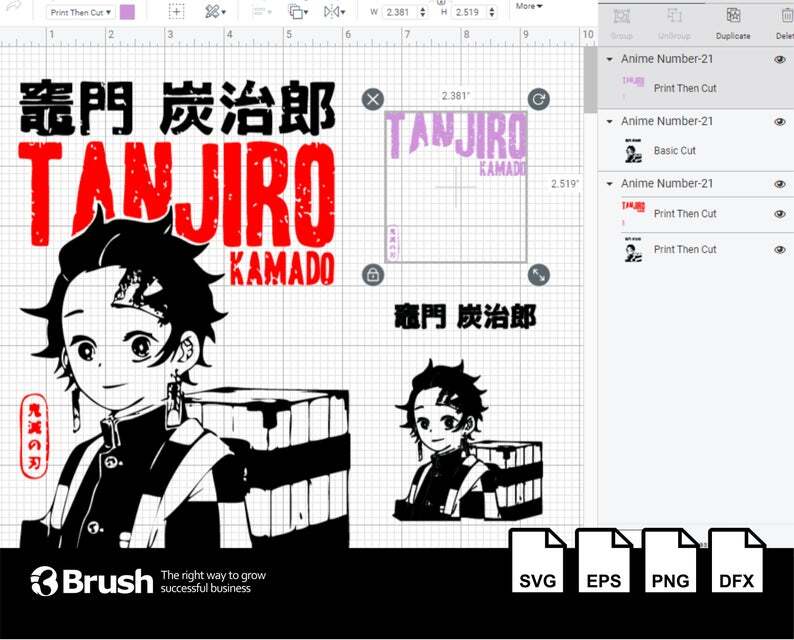Click the Group button in layers panel
Screen dimensions: 794x640
click(621, 23)
